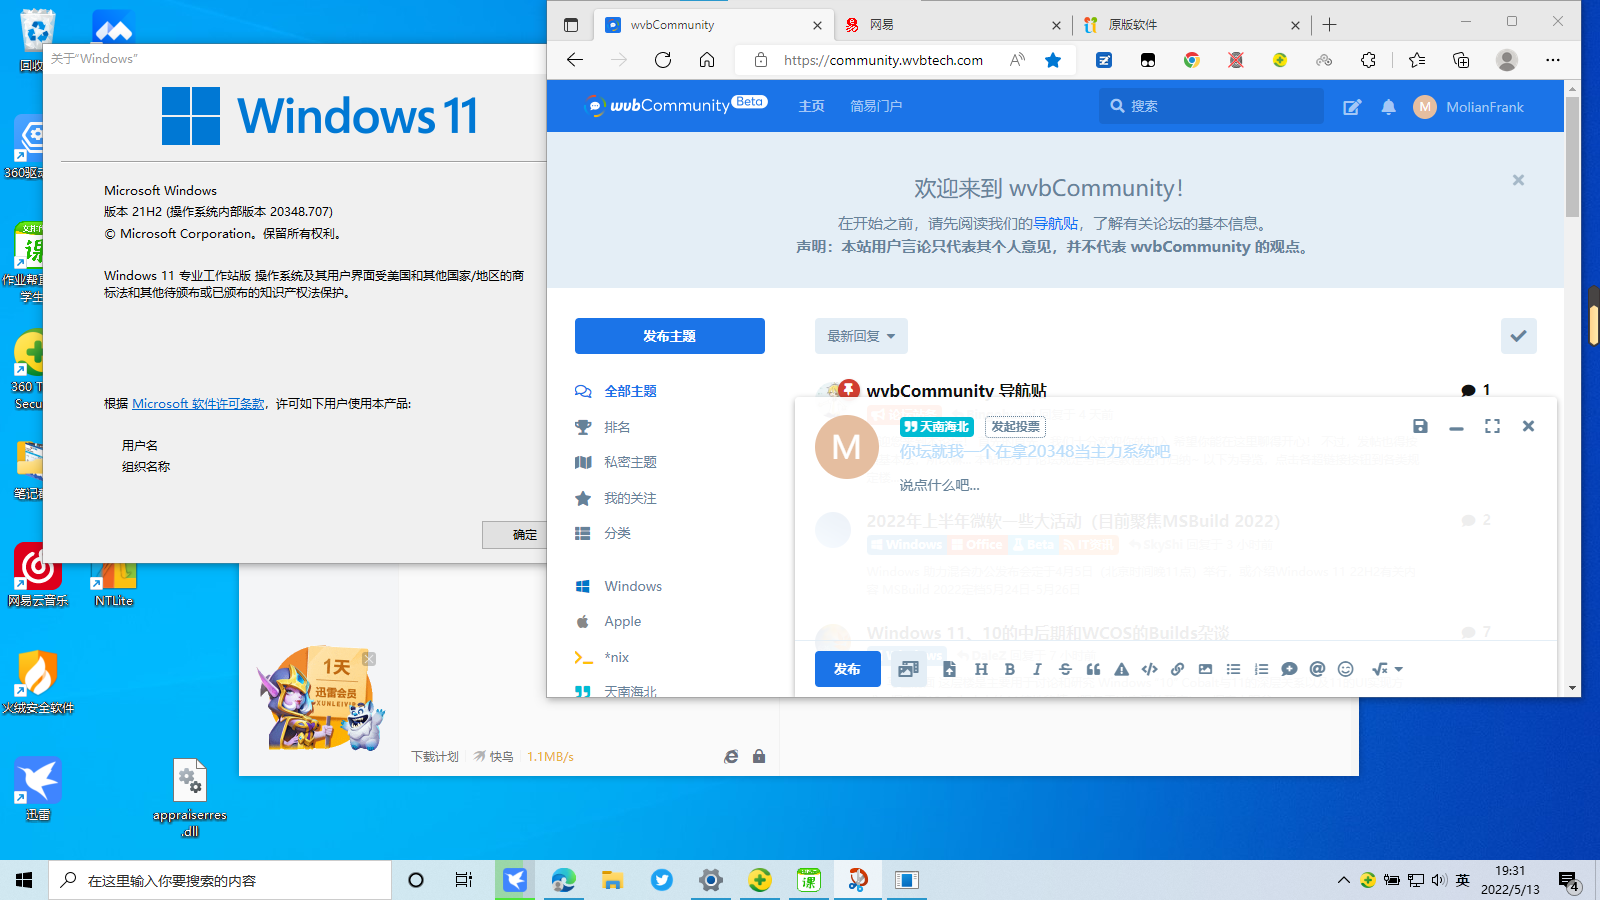Open the Windows tag in sidebar

coord(619,586)
